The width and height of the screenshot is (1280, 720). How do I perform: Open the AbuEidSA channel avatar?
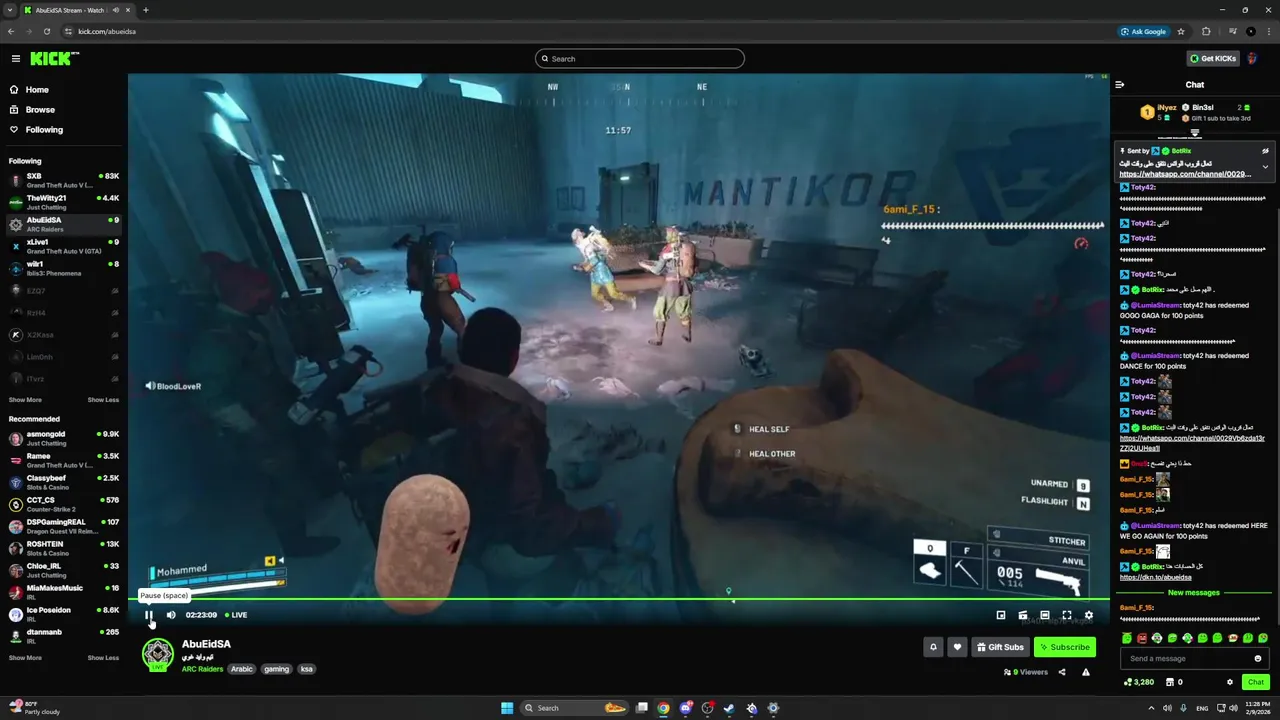tap(157, 654)
